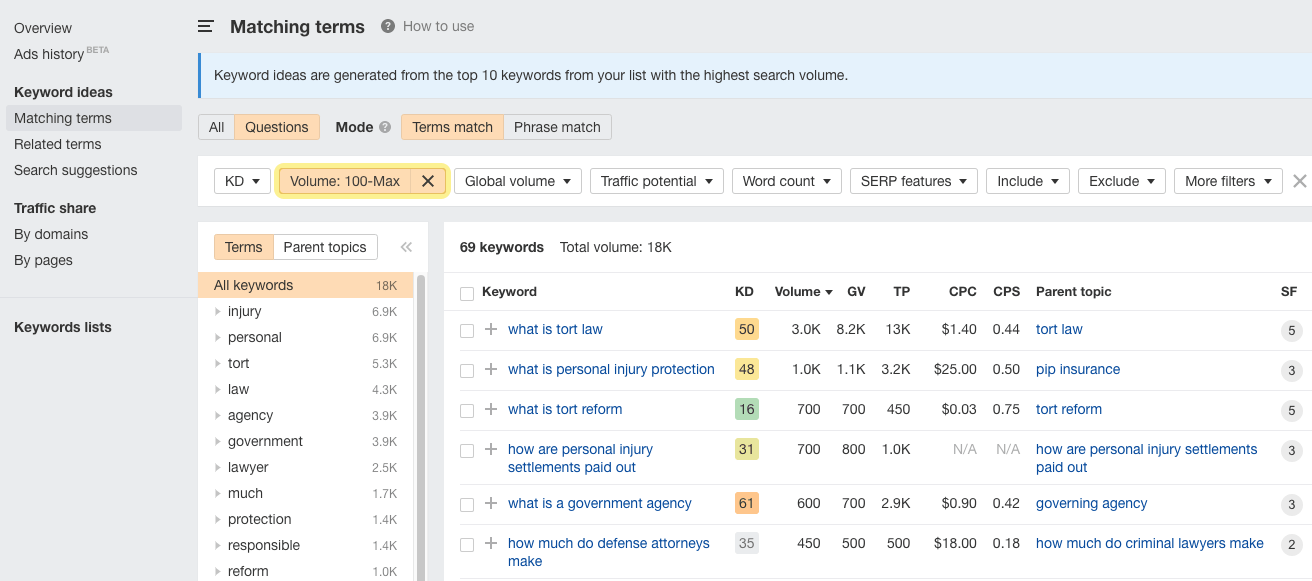
Task: Expand the "injury" term in the tree
Action: pyautogui.click(x=217, y=311)
